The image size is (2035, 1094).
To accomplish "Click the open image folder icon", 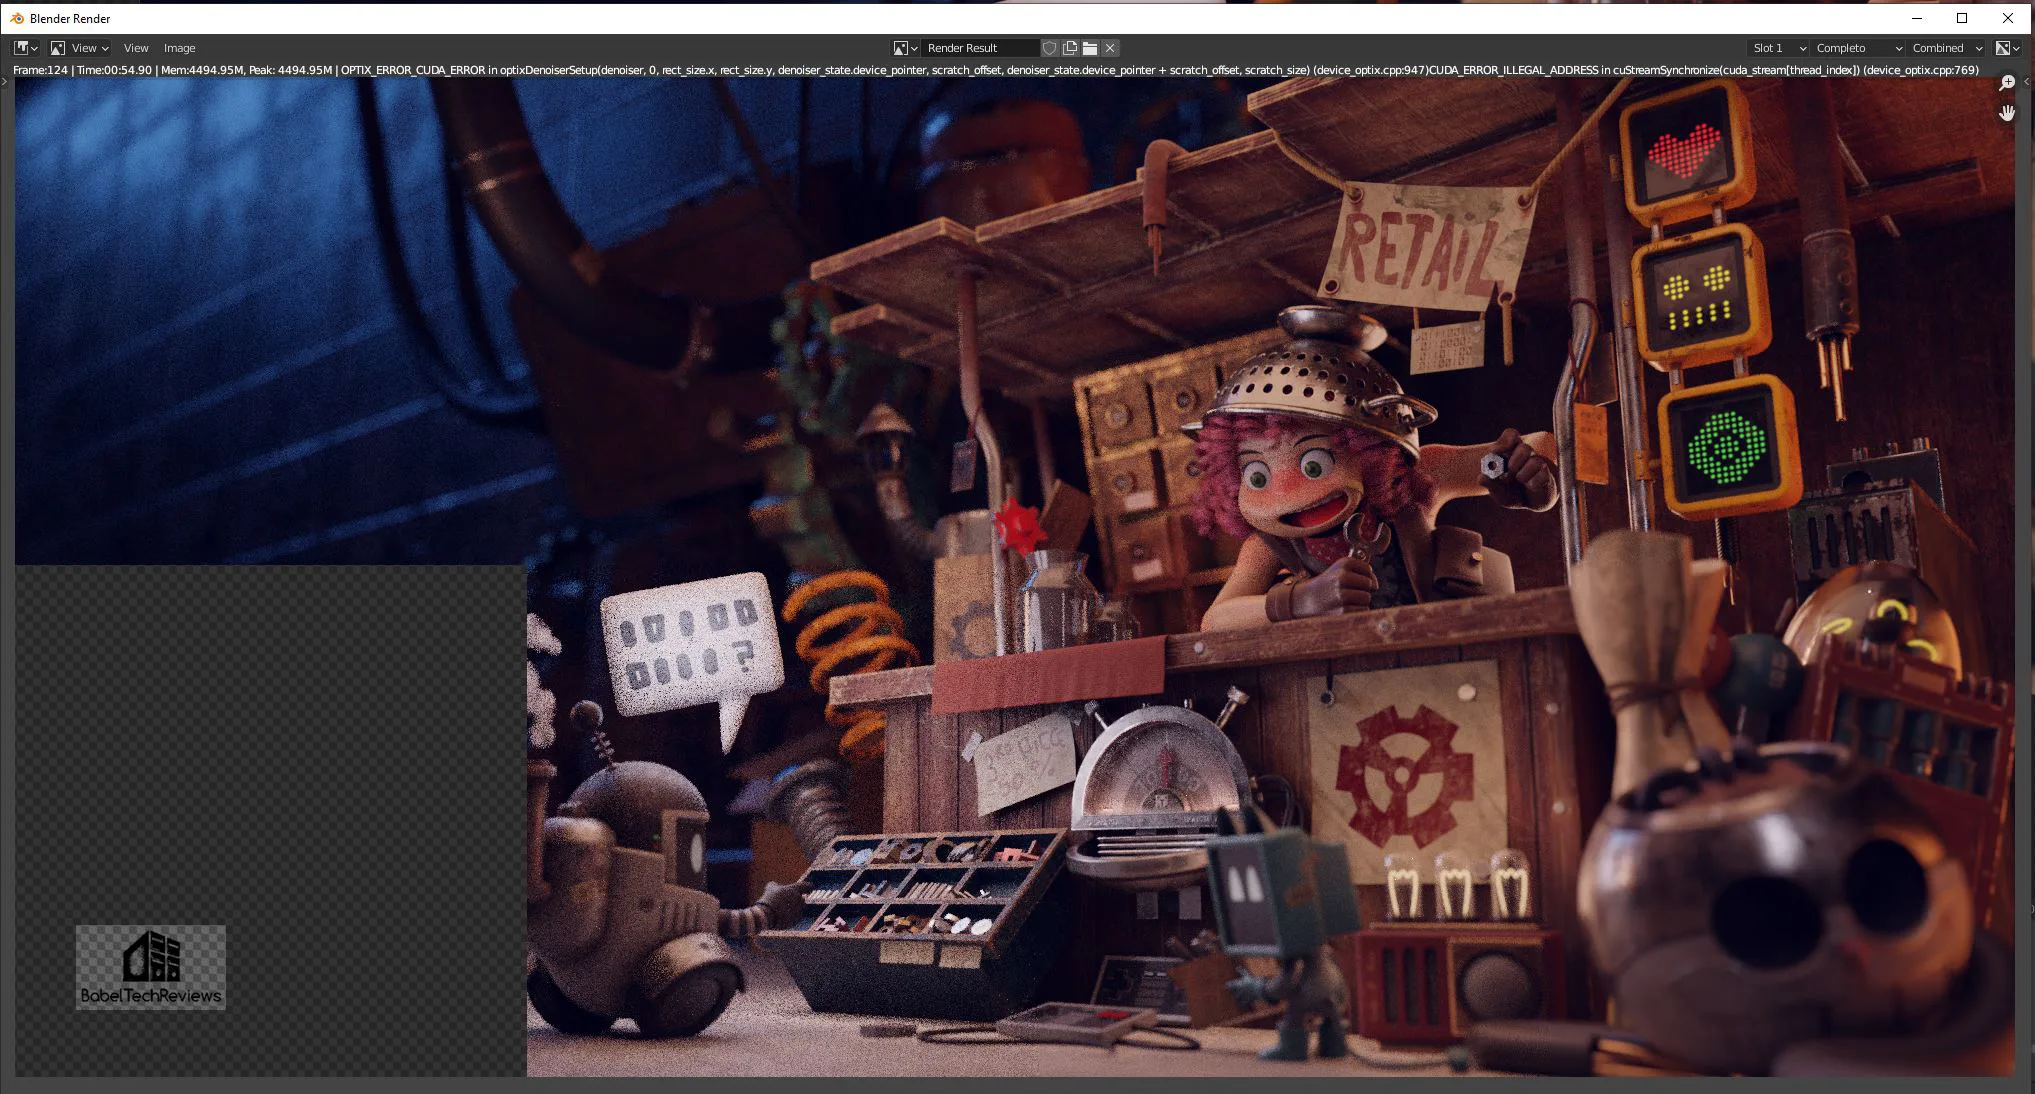I will click(x=1090, y=48).
